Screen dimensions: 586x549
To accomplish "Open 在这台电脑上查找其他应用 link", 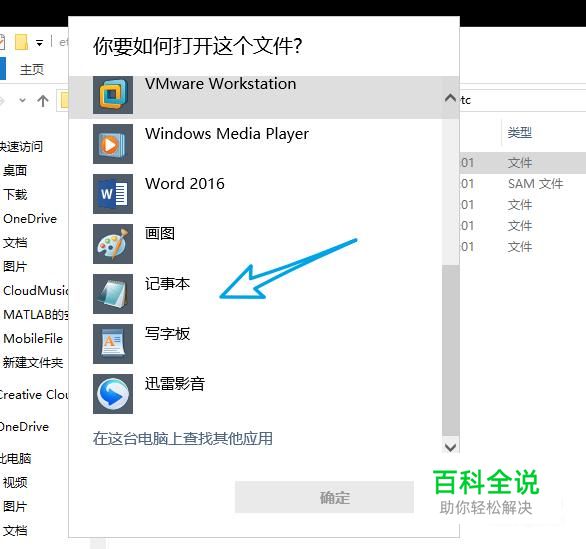I will (183, 439).
